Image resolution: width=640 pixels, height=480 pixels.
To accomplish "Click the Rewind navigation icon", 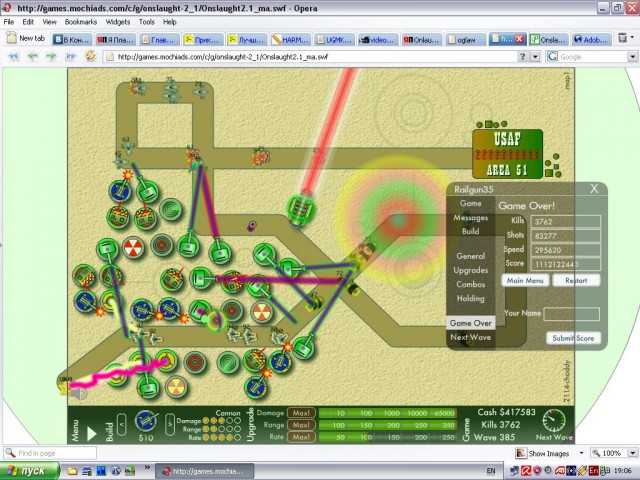I will [x=14, y=56].
